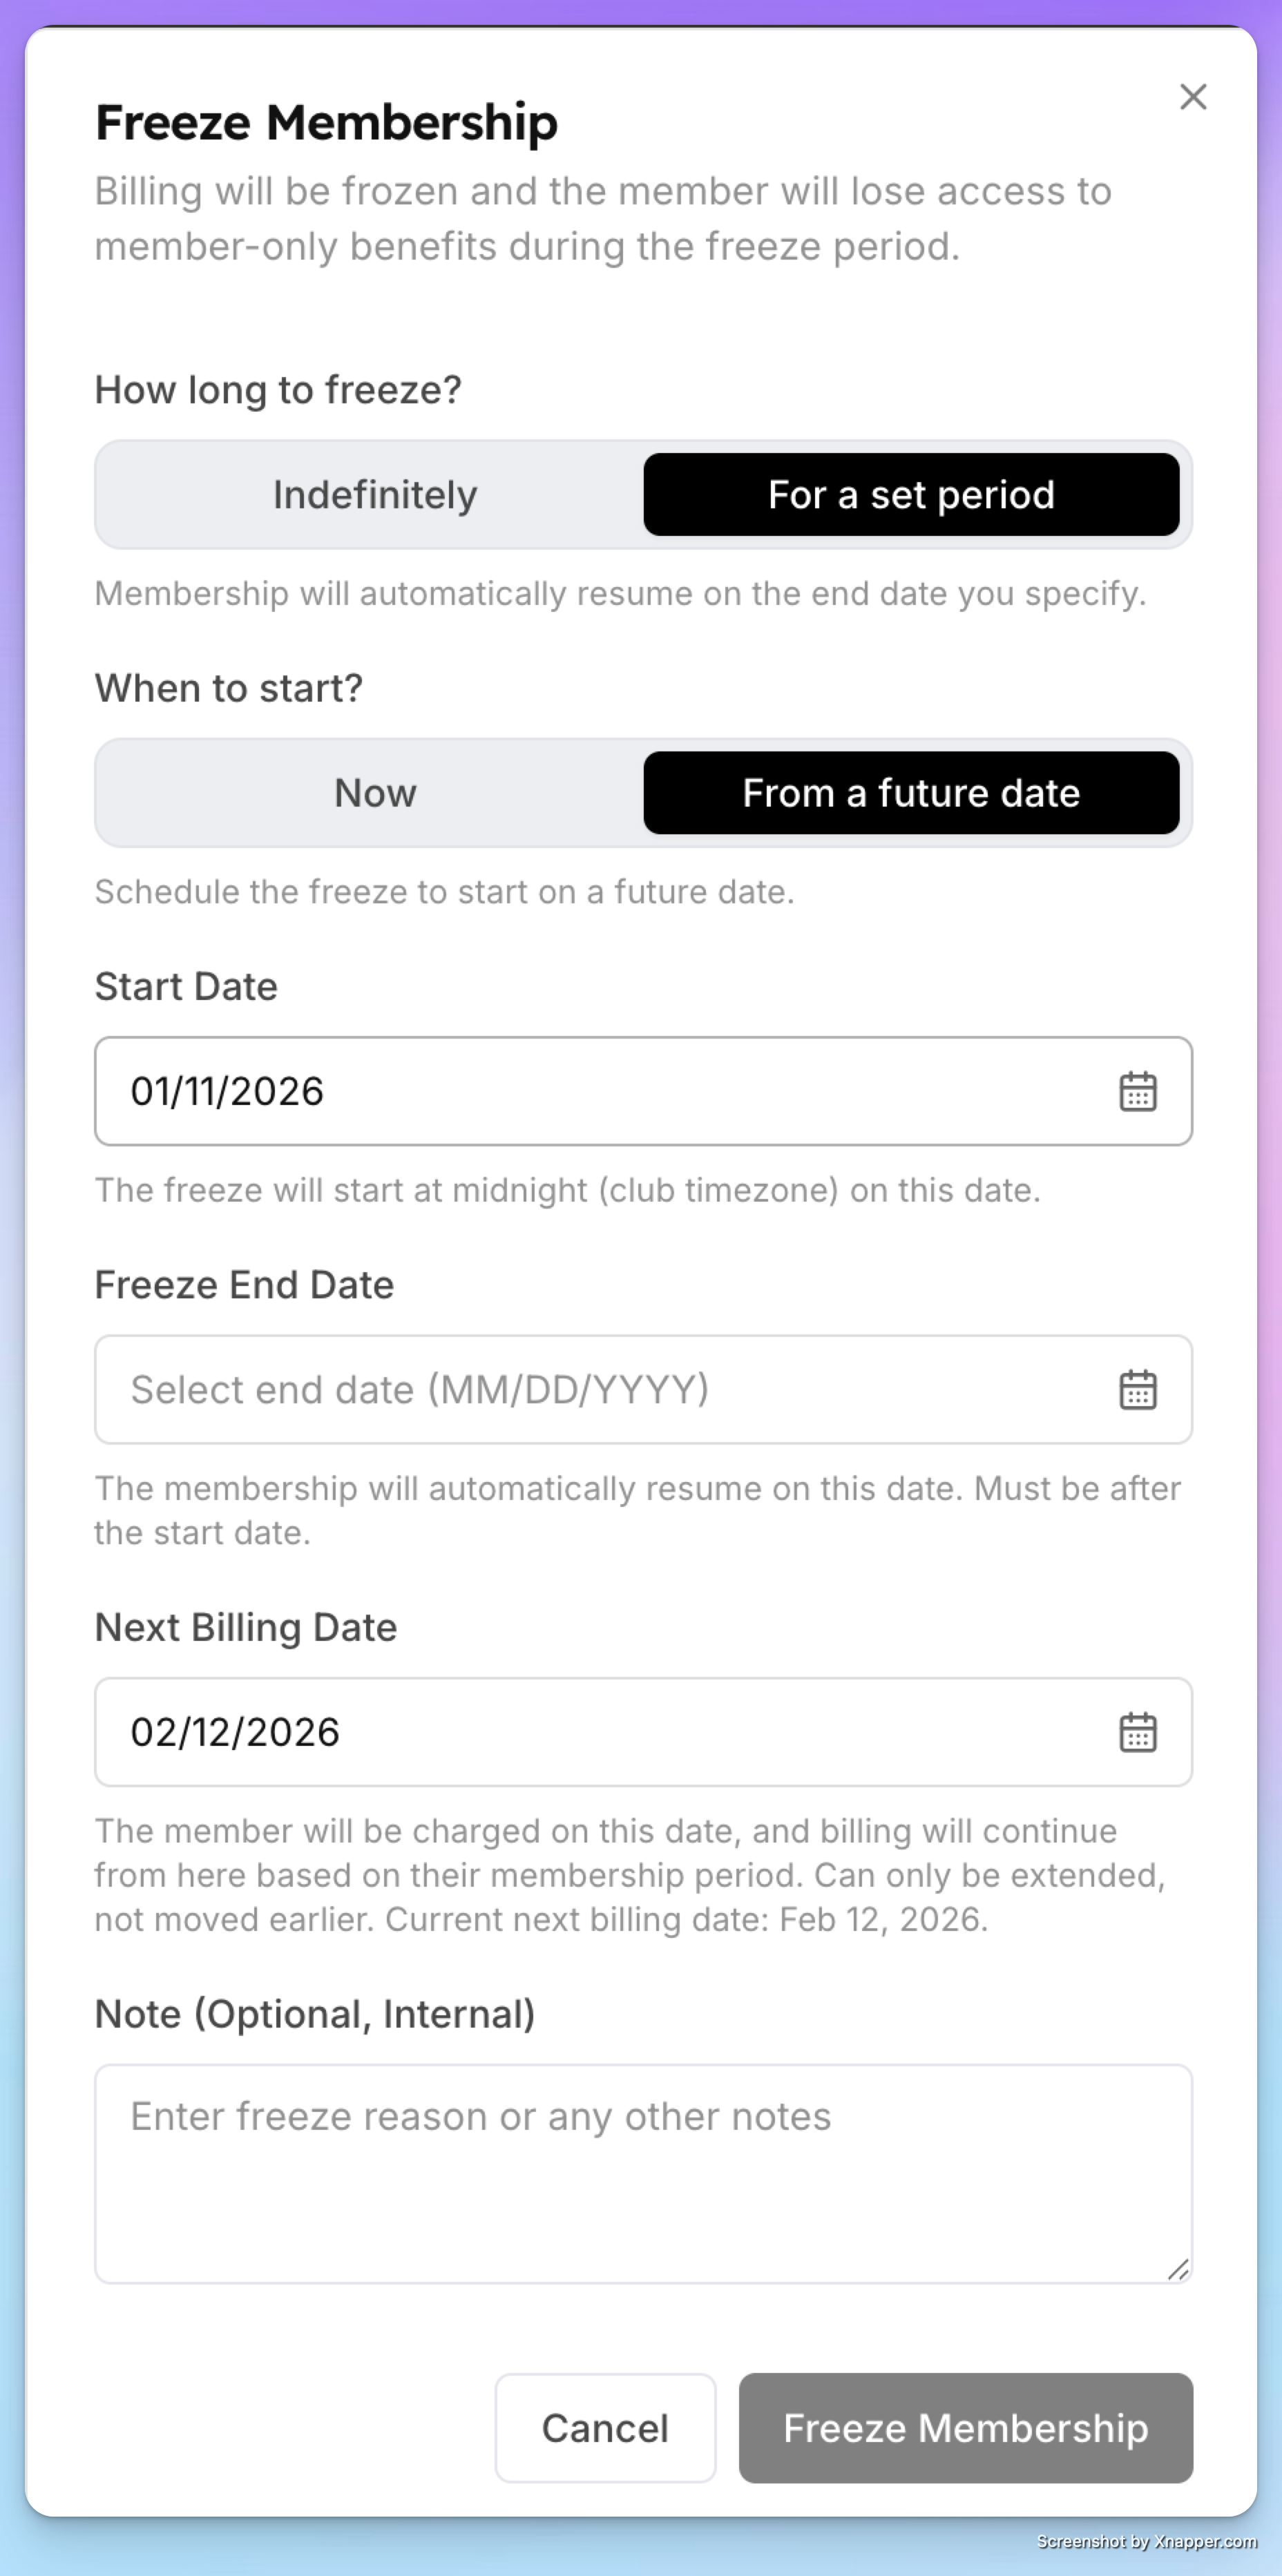The image size is (1282, 2576).
Task: Open the Next Billing Date calendar icon
Action: 1137,1732
